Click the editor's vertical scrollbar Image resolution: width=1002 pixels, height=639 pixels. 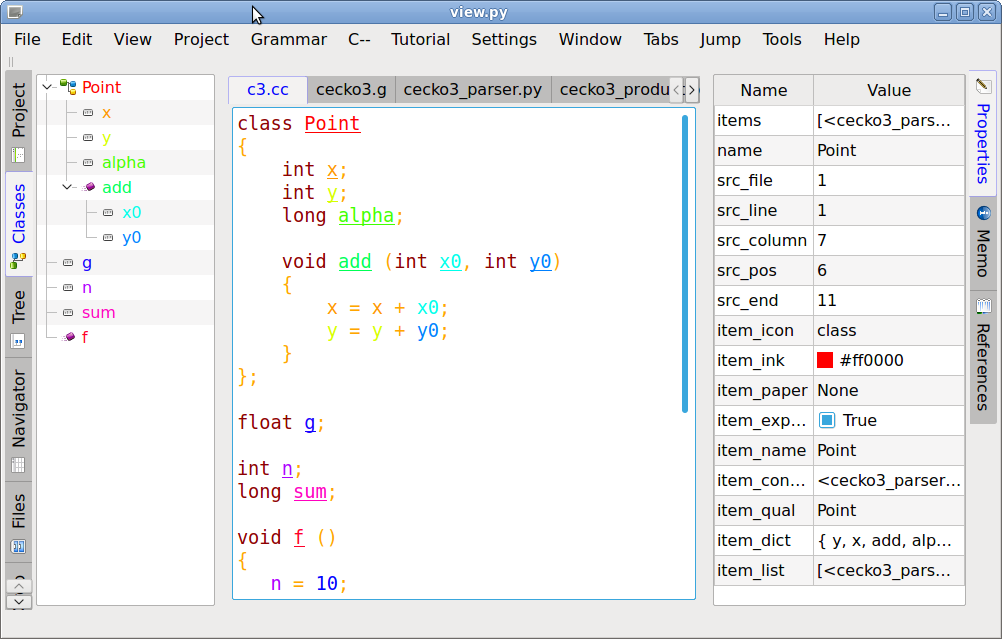point(685,264)
